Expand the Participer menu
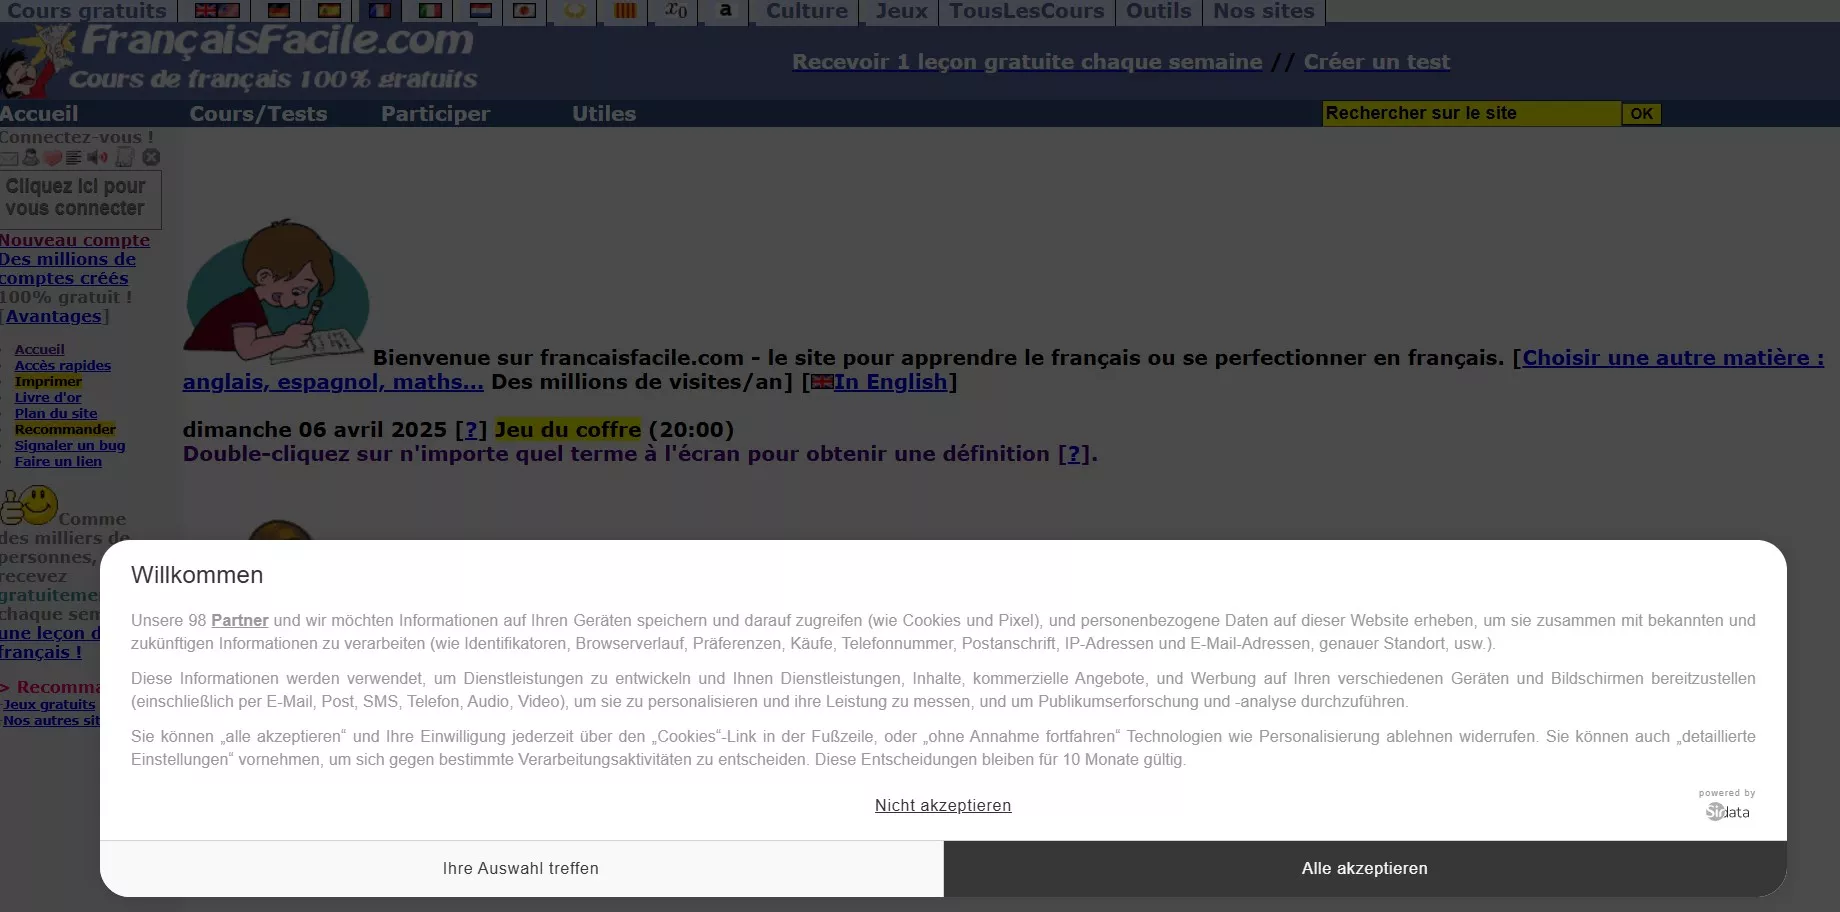This screenshot has width=1840, height=912. (x=435, y=113)
